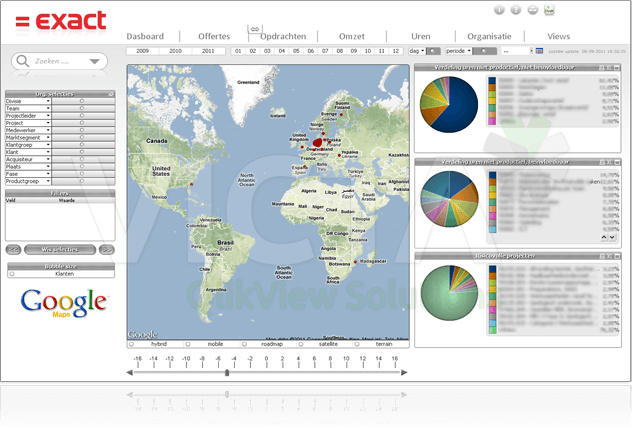Open the Productgroep dropdown

click(x=48, y=181)
